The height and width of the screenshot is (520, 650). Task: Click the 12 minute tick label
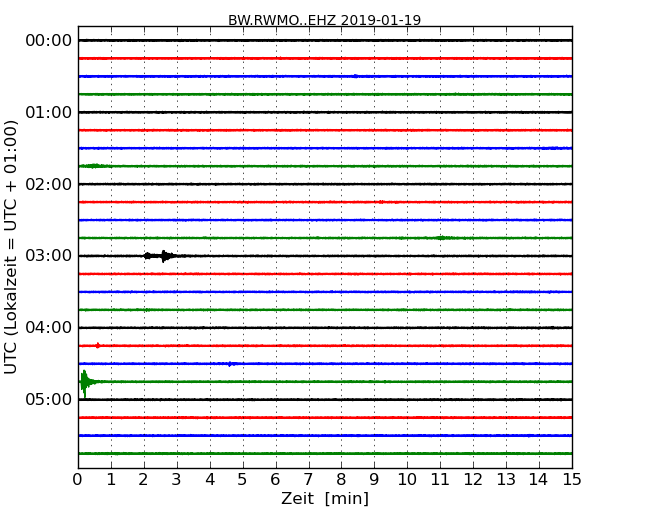473,479
